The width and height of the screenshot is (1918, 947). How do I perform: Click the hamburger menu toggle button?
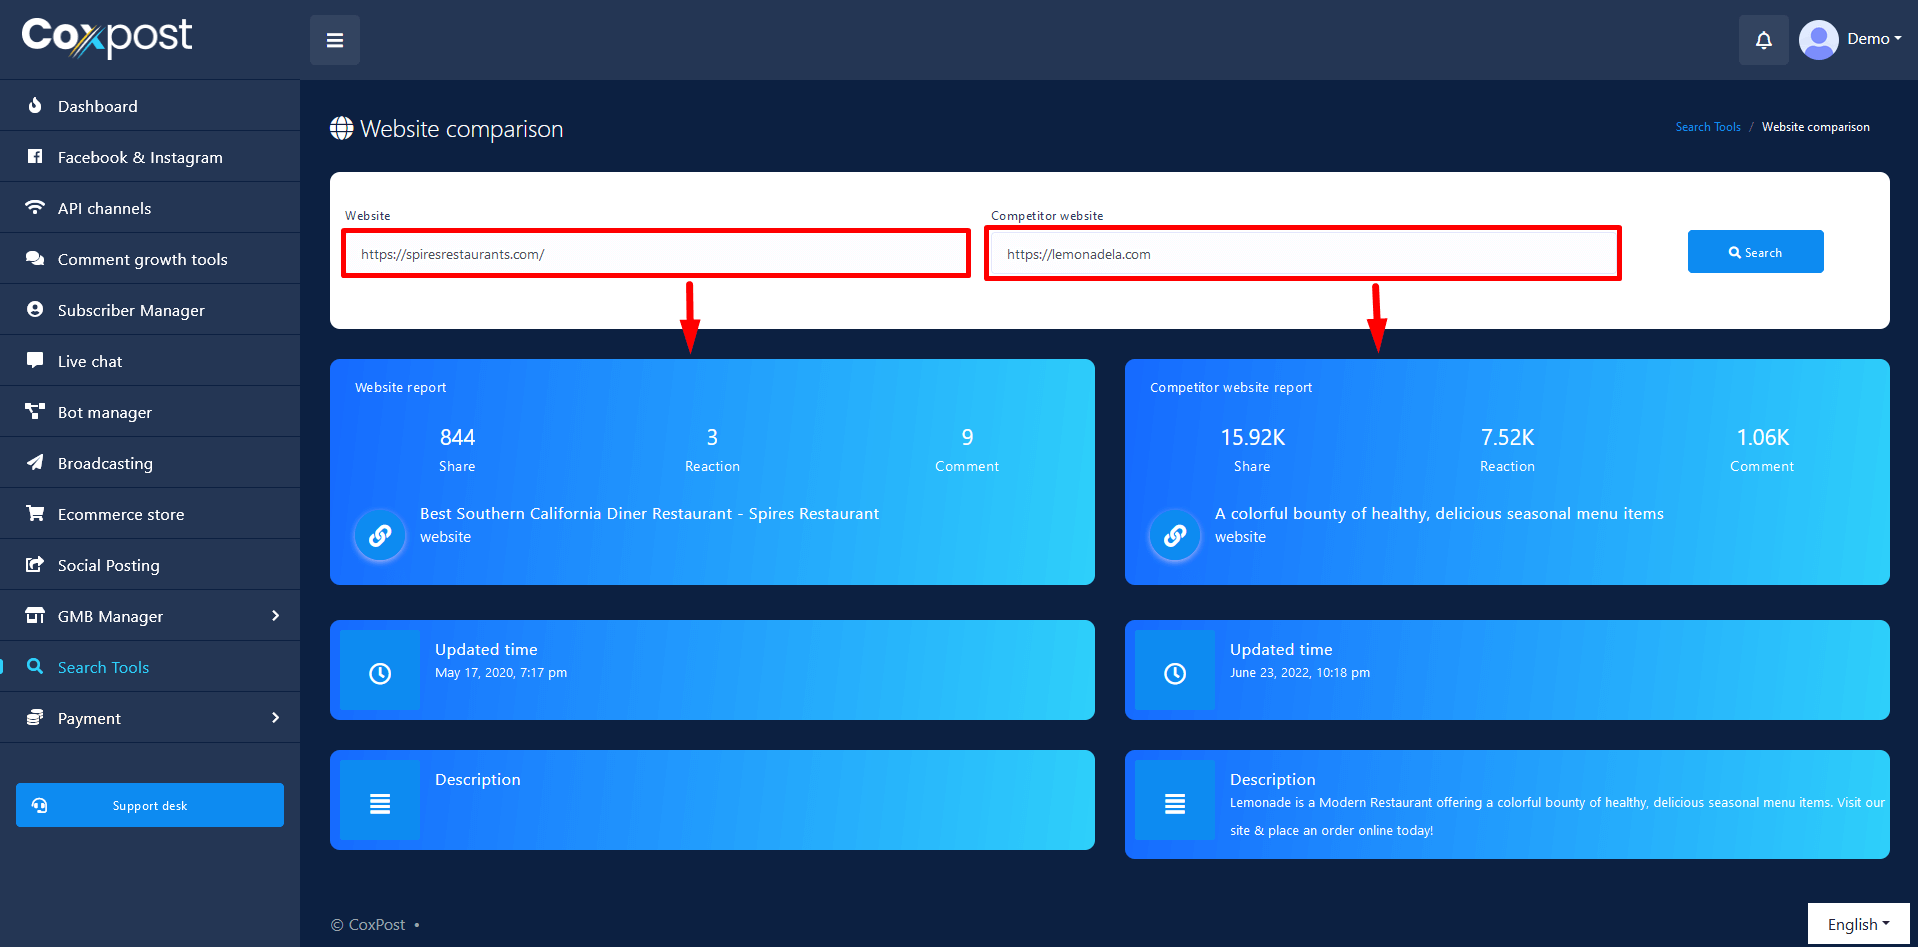click(x=334, y=40)
